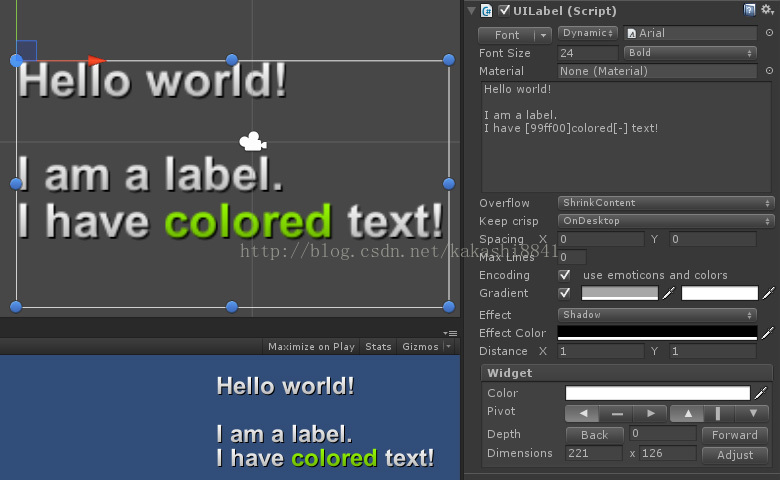This screenshot has height=480, width=780.
Task: Set pivot to bottom down arrow
Action: coord(753,413)
